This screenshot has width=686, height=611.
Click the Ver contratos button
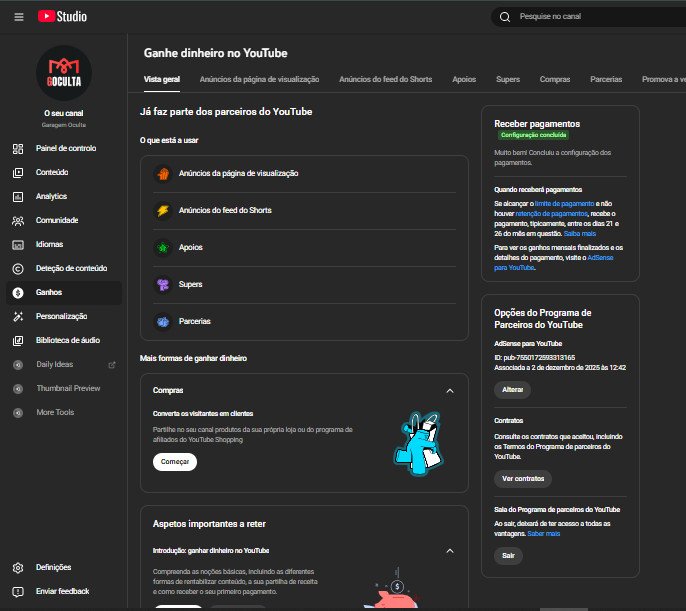[523, 478]
